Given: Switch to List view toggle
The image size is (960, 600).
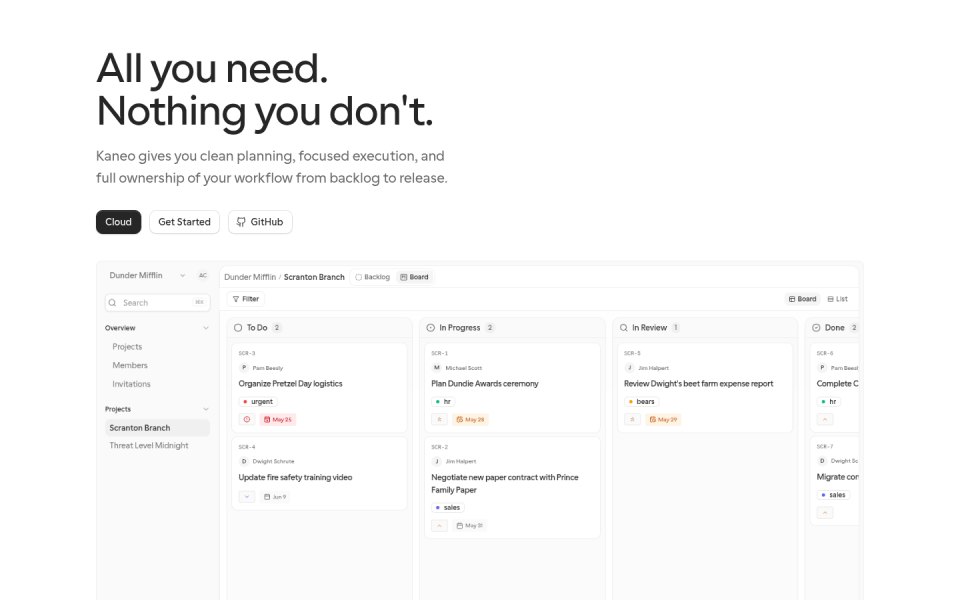Looking at the screenshot, I should pyautogui.click(x=838, y=299).
